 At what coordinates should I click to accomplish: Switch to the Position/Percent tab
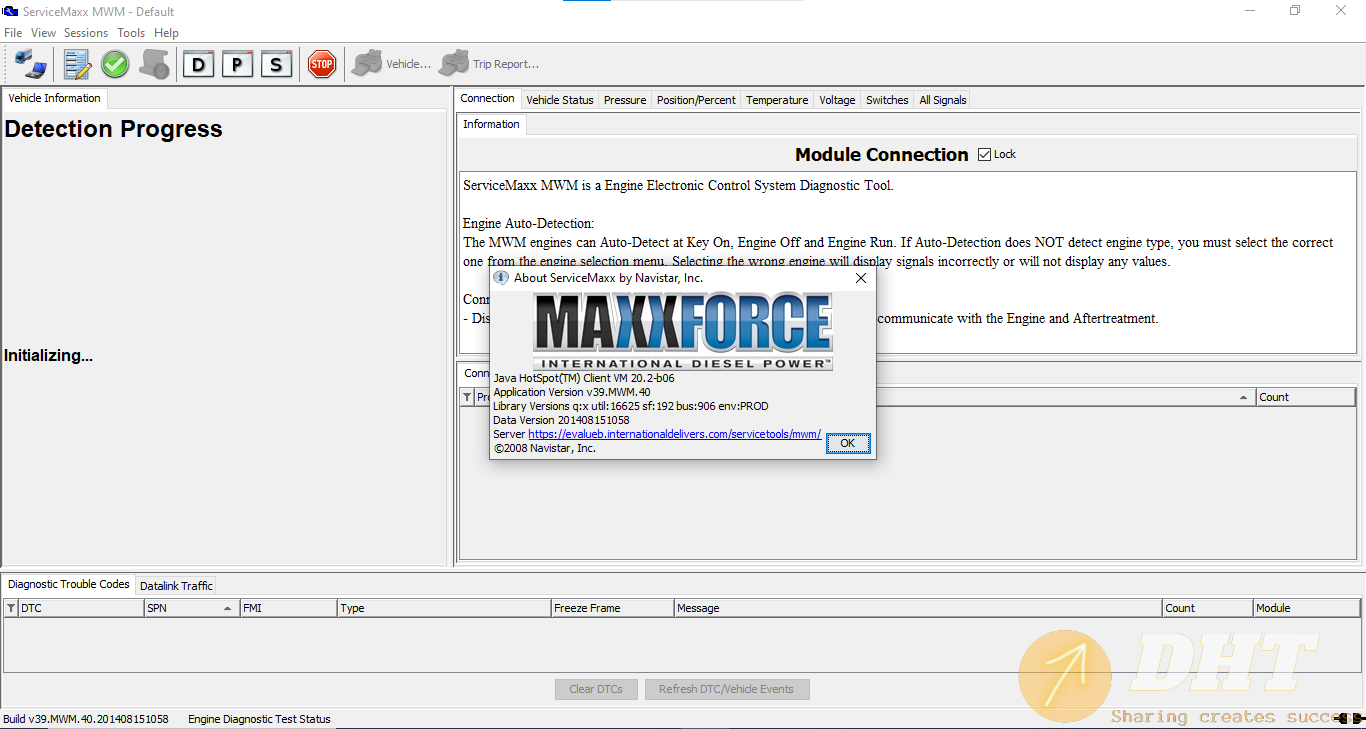click(x=696, y=100)
